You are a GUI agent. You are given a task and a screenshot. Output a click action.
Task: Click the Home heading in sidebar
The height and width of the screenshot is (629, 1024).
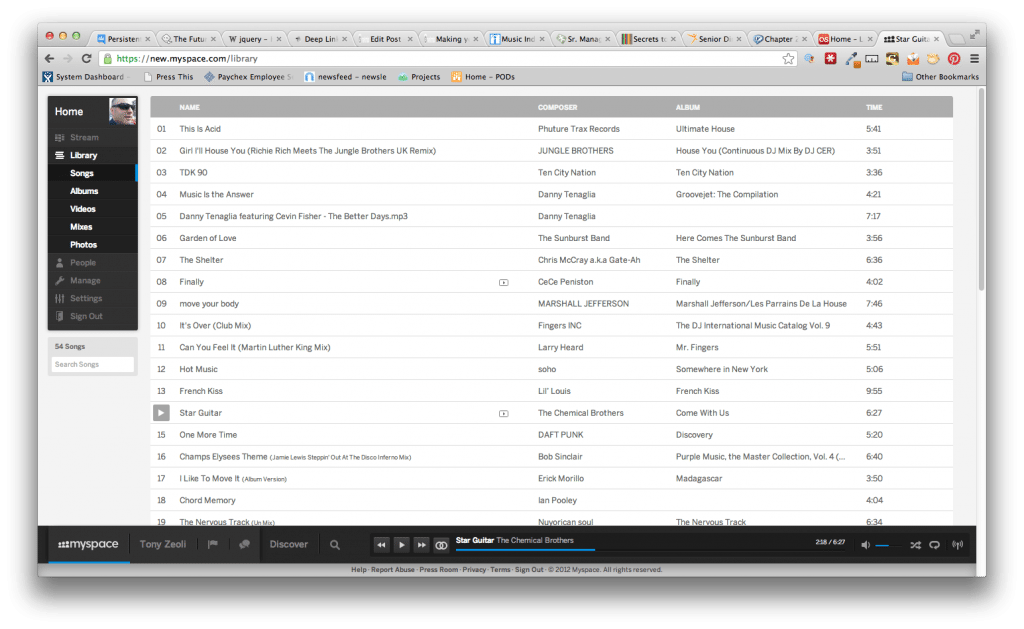(x=69, y=112)
